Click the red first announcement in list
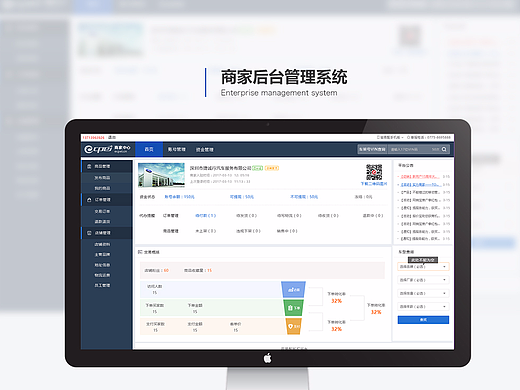Image resolution: width=520 pixels, height=390 pixels. [420, 176]
